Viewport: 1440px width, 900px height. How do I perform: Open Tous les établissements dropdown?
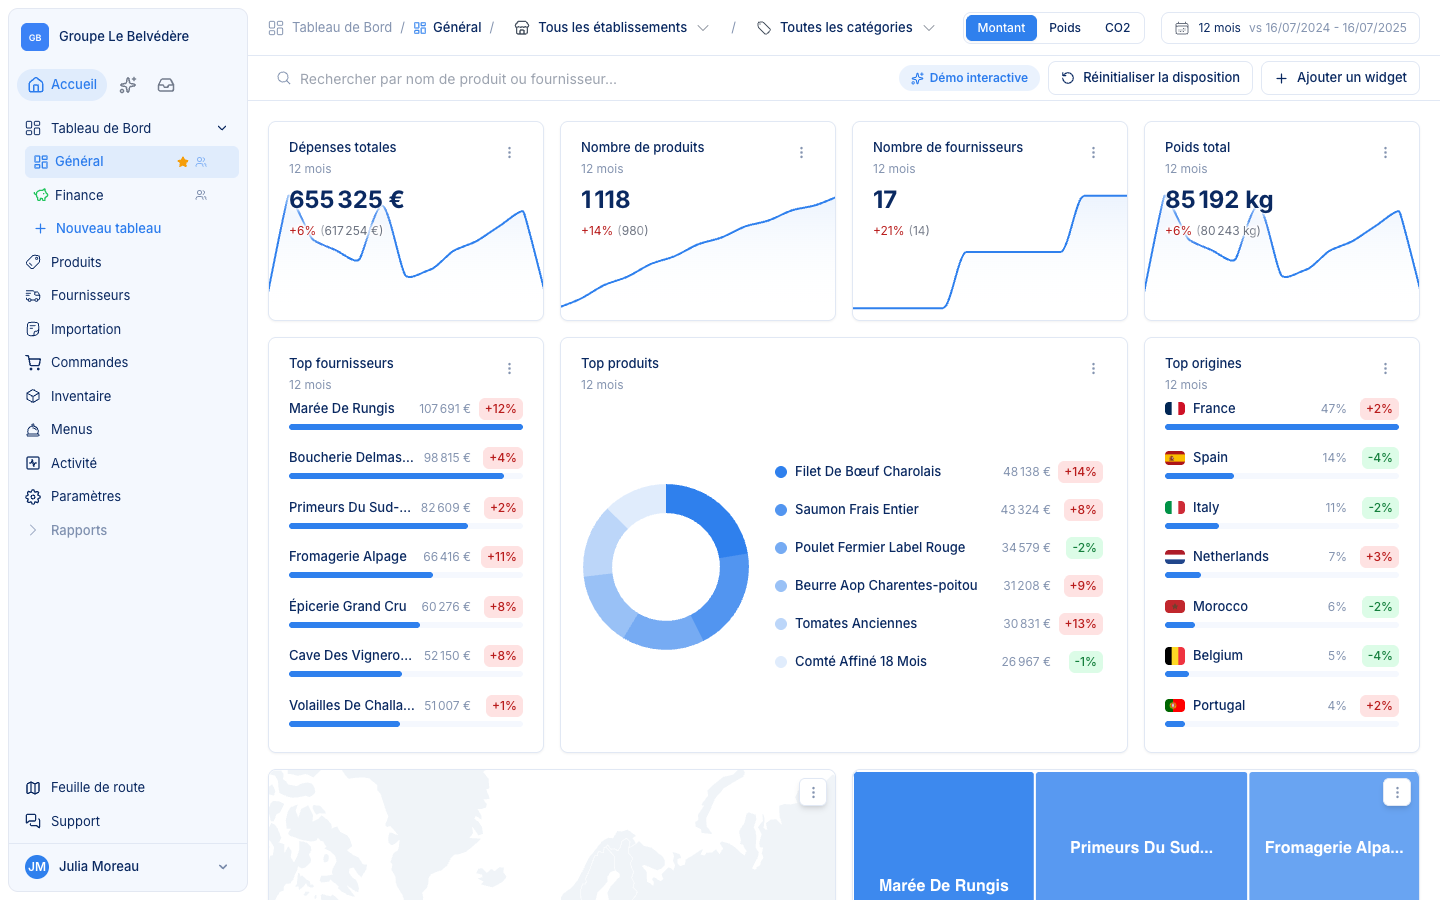[x=612, y=28]
